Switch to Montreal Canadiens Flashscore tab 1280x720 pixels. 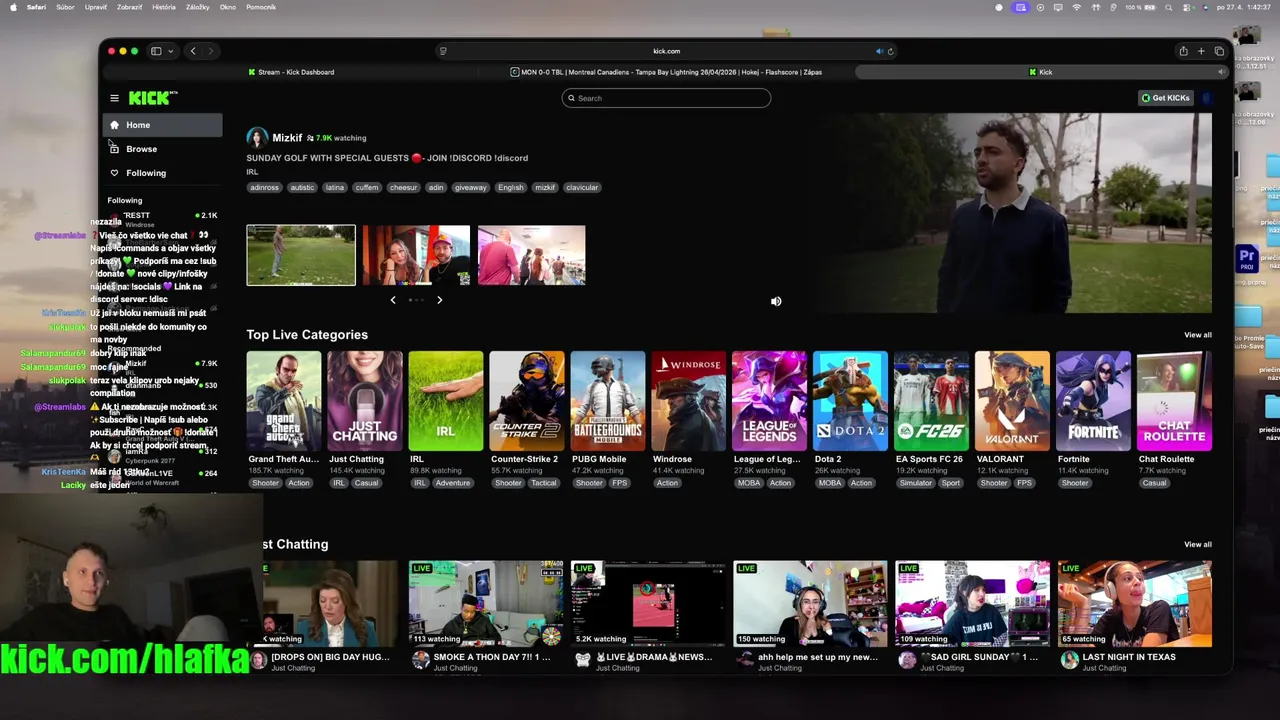pos(666,72)
